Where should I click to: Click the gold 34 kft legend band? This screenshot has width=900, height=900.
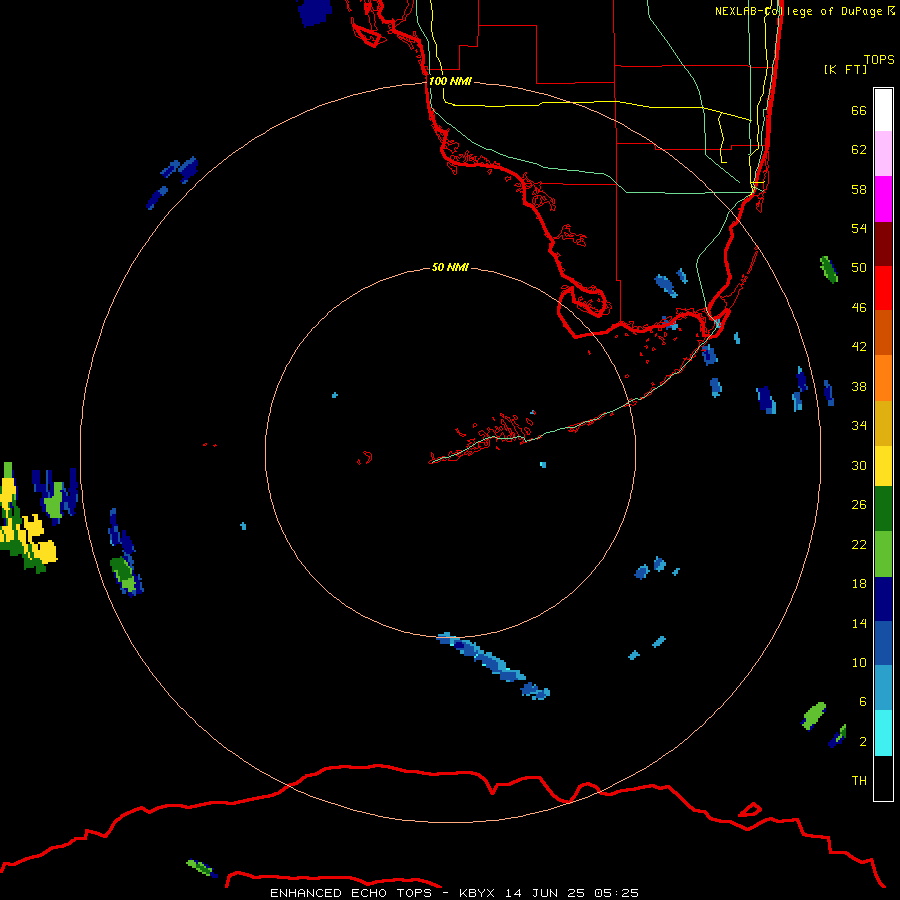pos(883,423)
